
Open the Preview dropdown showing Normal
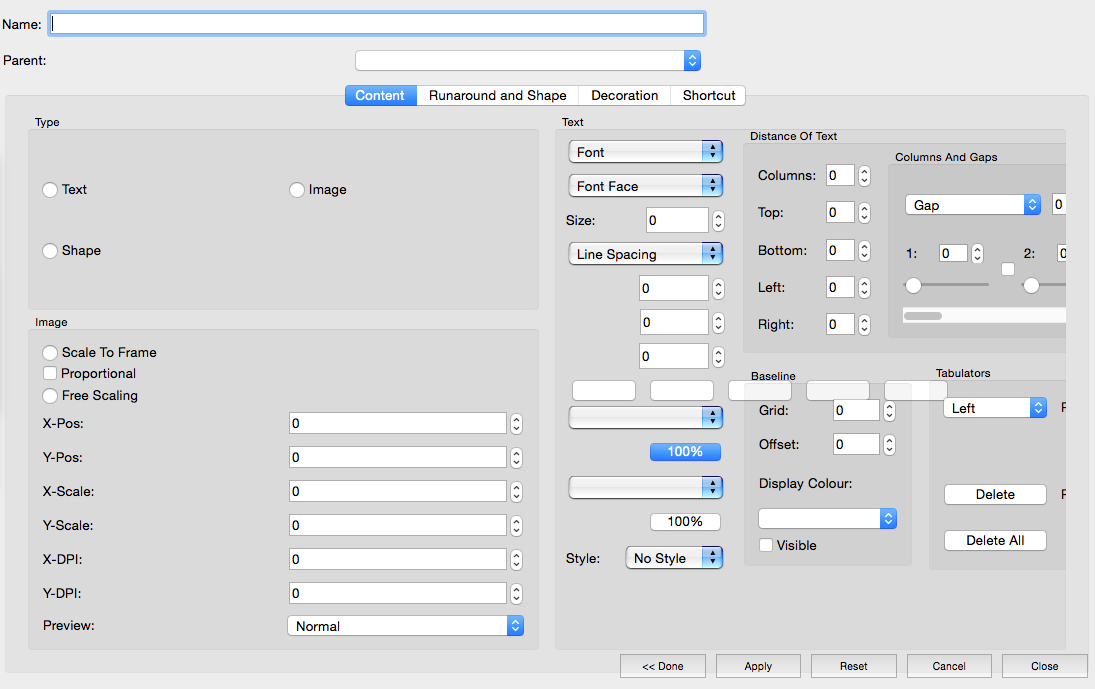coord(405,626)
